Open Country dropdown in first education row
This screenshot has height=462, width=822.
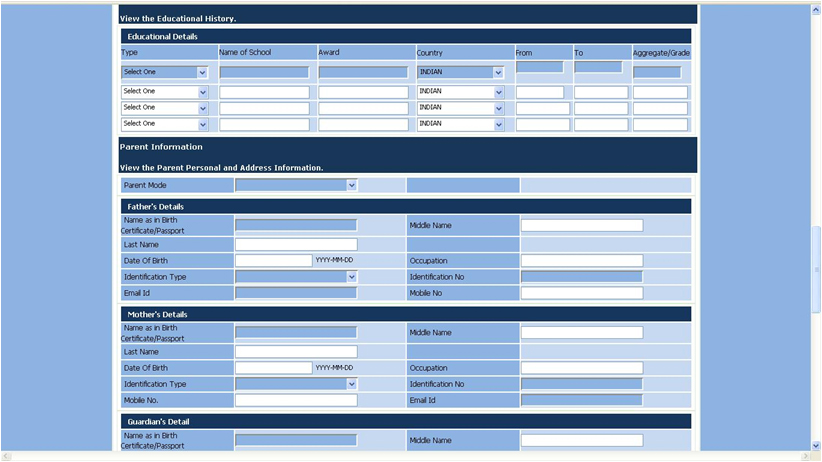tap(461, 72)
